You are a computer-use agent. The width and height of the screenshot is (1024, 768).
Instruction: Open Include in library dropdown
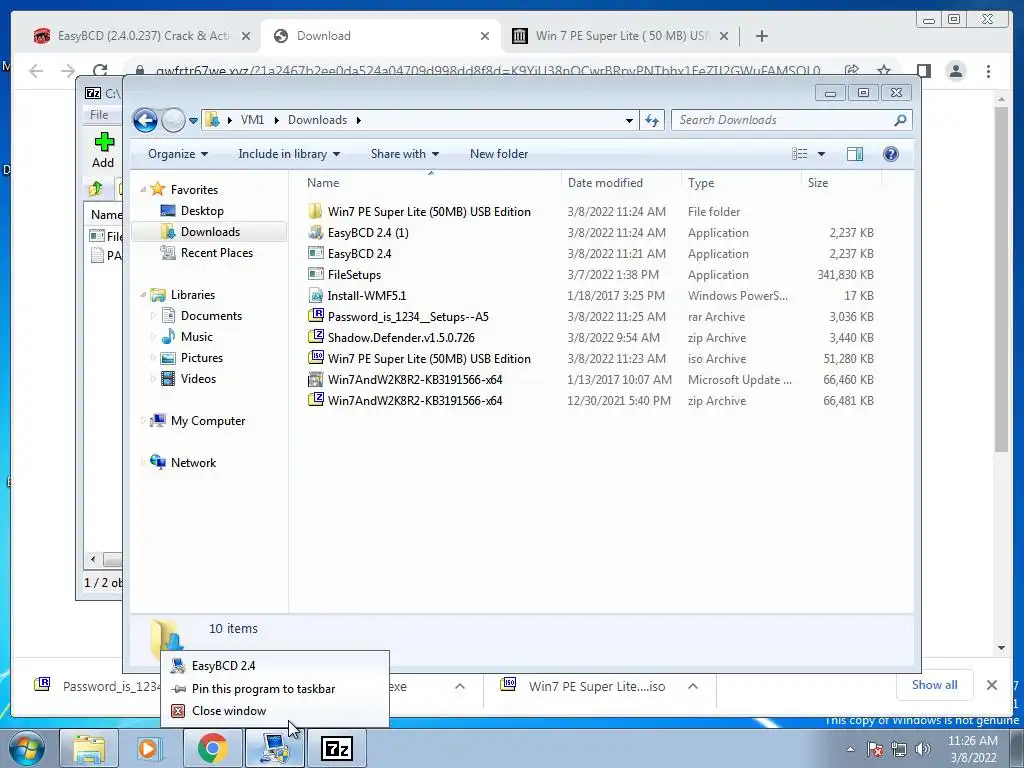[289, 154]
